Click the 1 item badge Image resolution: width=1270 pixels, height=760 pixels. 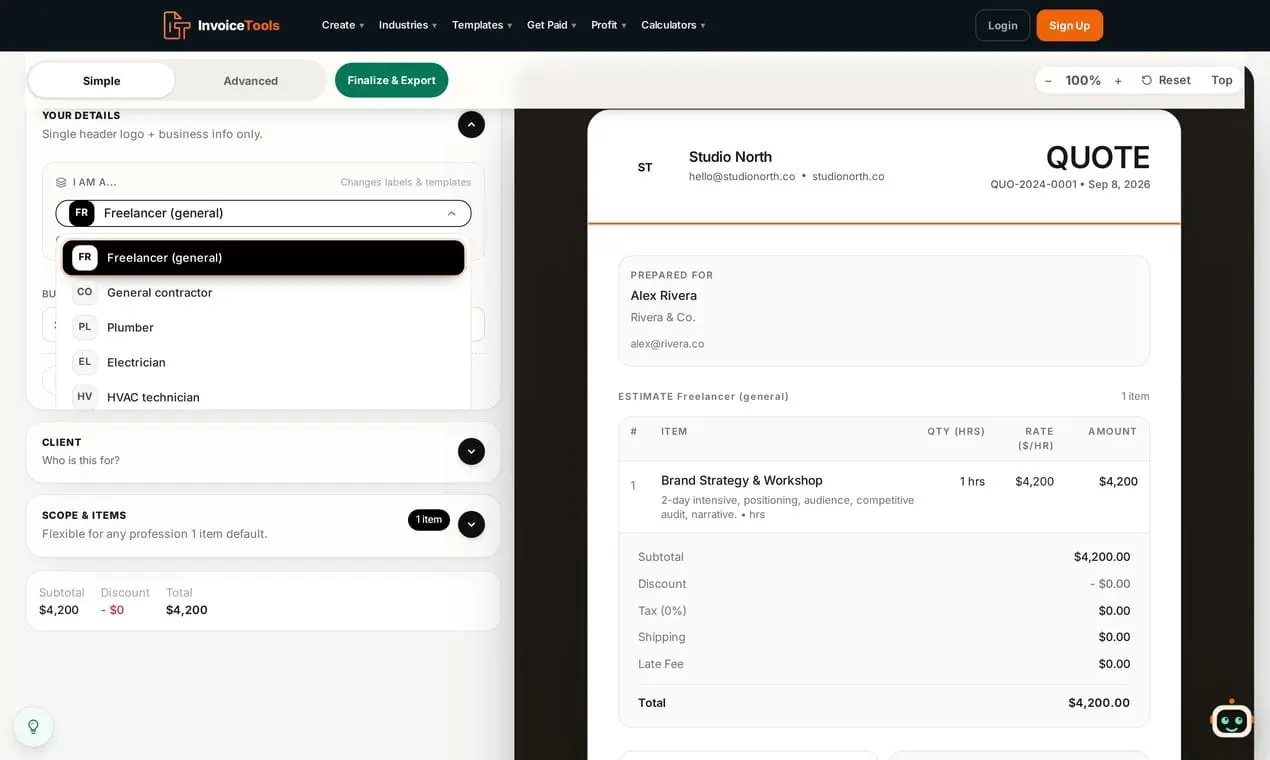click(429, 520)
